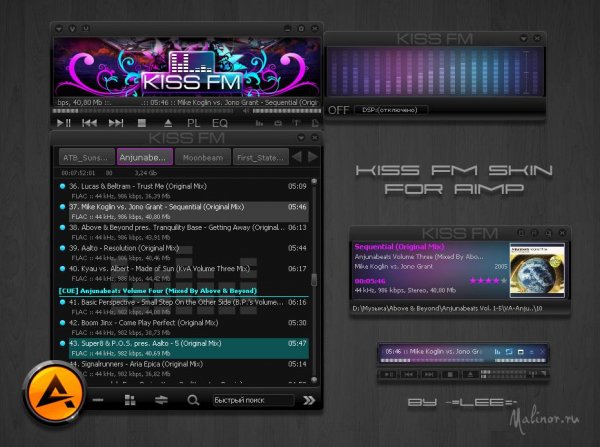The image size is (600, 447).
Task: Click the tray icon in main player title bar
Action: tap(287, 29)
